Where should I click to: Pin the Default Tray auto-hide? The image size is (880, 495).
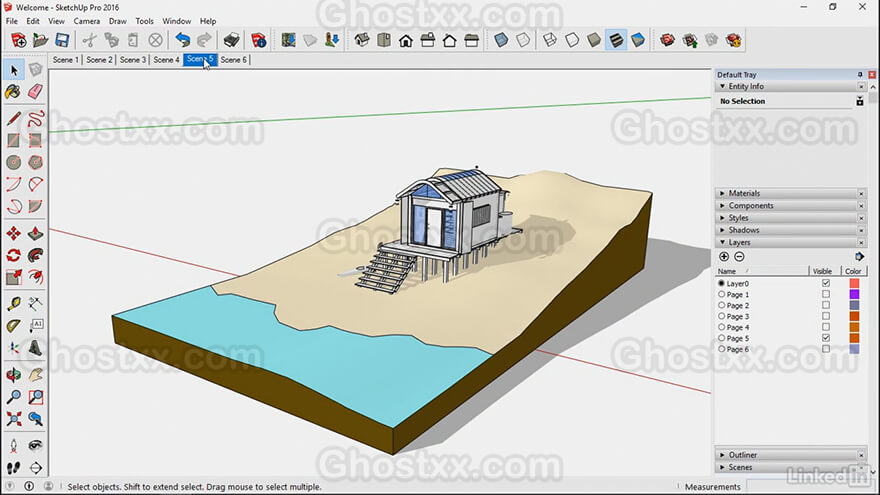860,74
